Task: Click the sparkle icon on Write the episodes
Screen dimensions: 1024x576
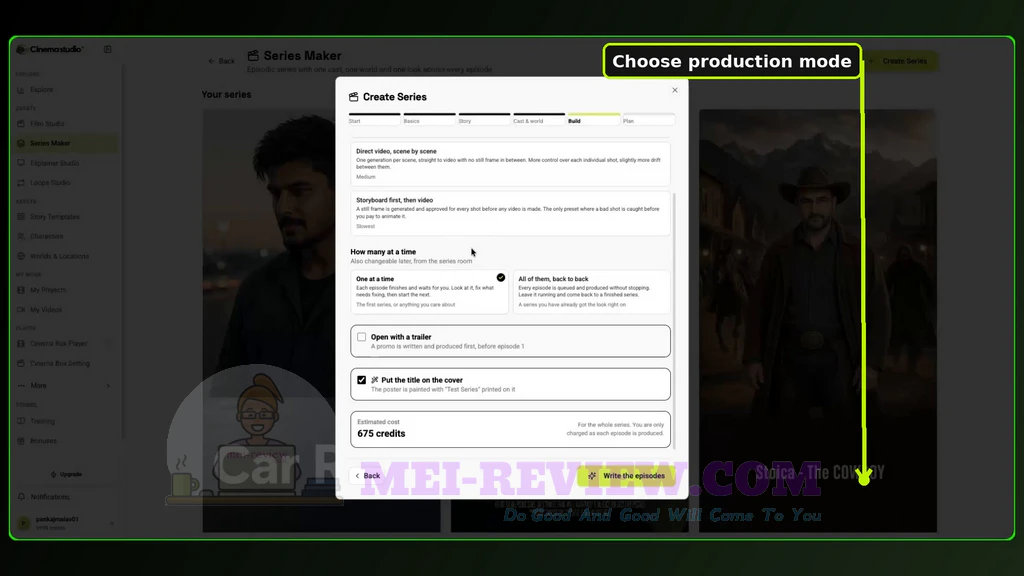Action: click(592, 475)
